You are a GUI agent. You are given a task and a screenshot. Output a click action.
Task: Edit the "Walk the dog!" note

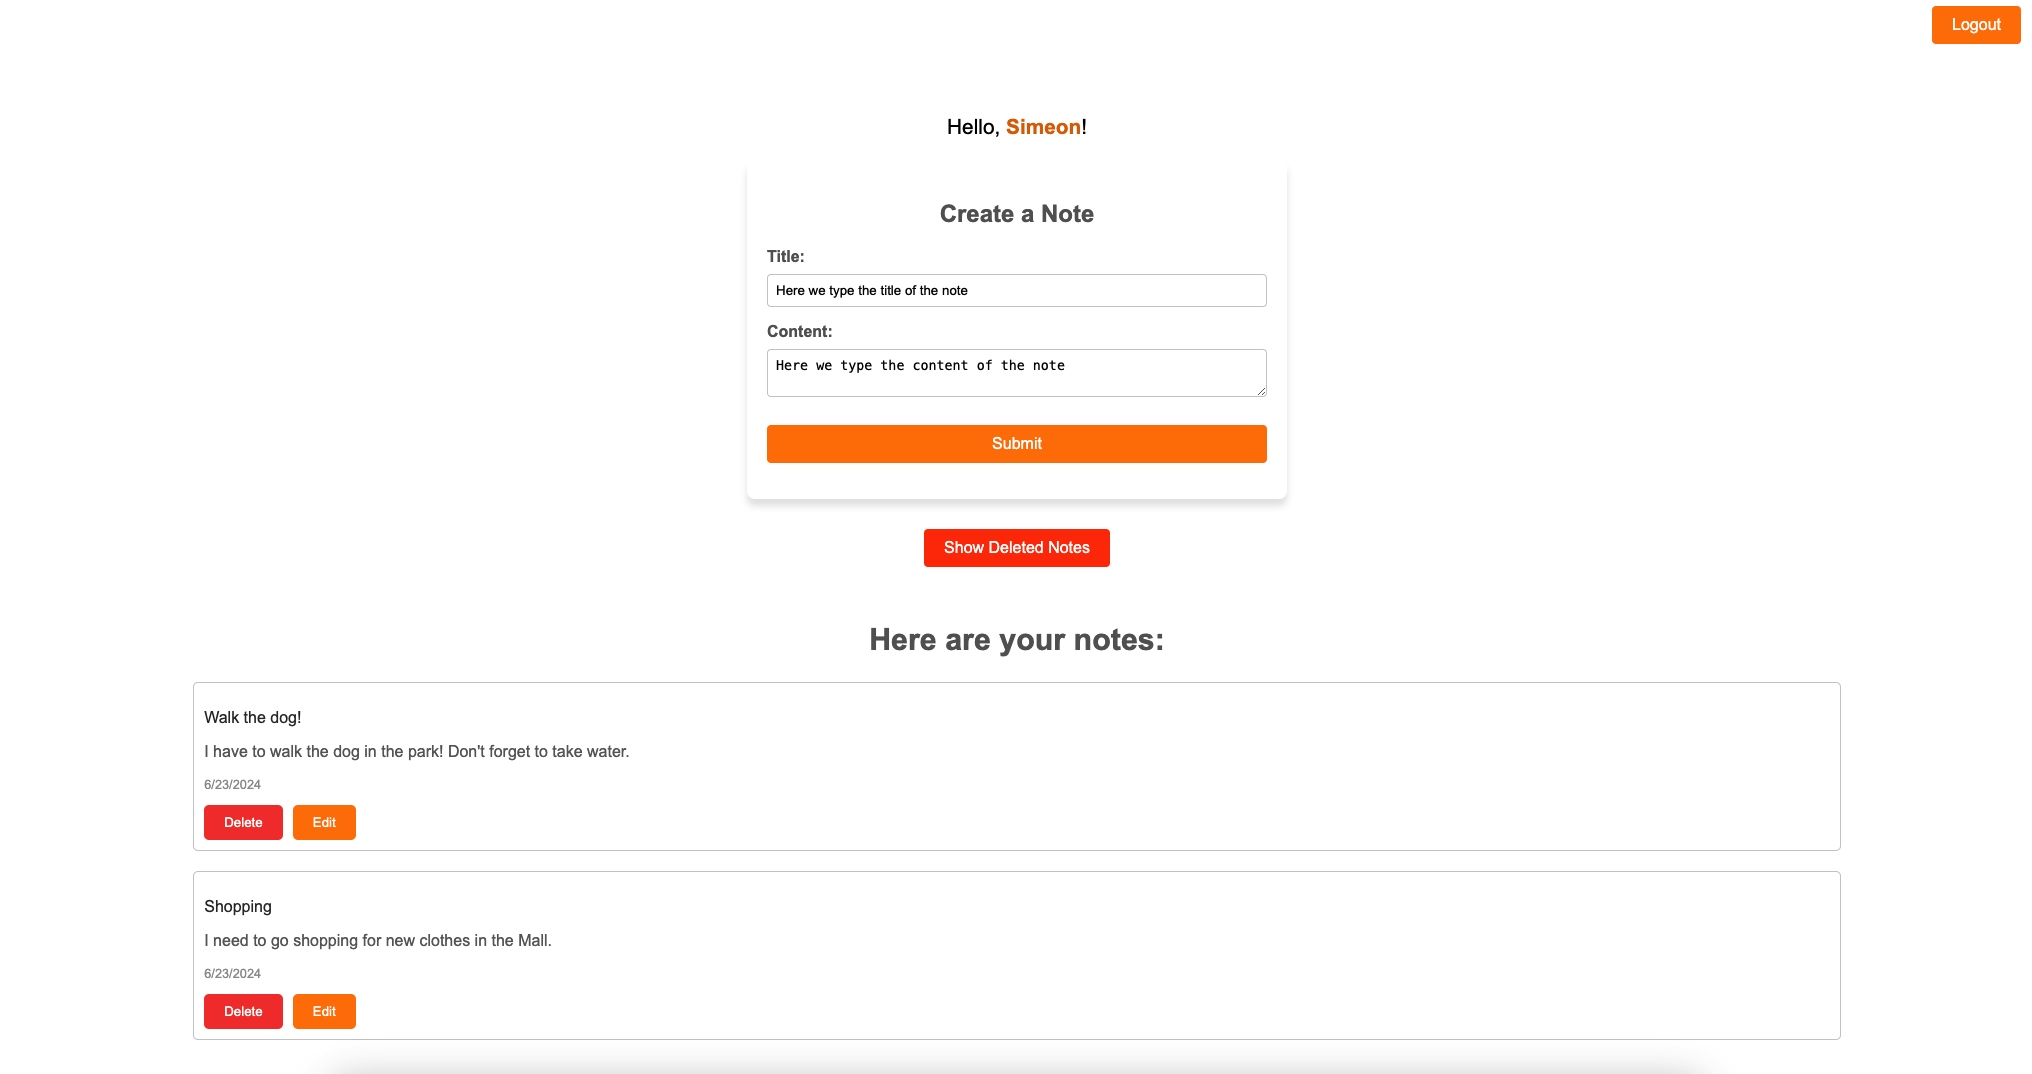pos(324,822)
